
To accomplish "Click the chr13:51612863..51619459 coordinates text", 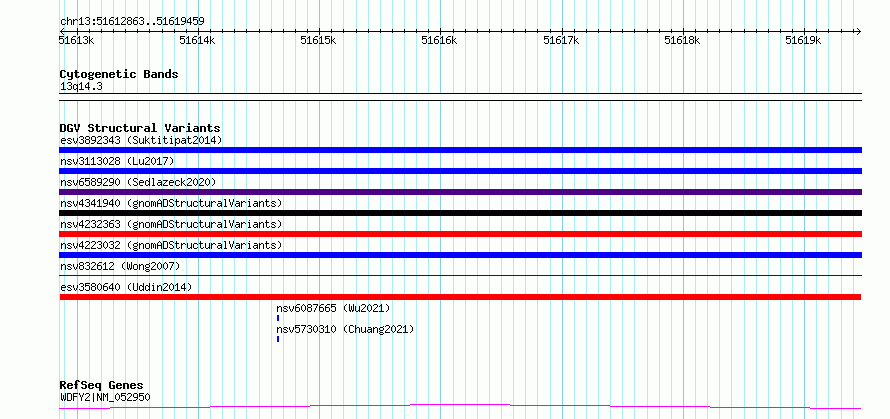I will tap(132, 22).
